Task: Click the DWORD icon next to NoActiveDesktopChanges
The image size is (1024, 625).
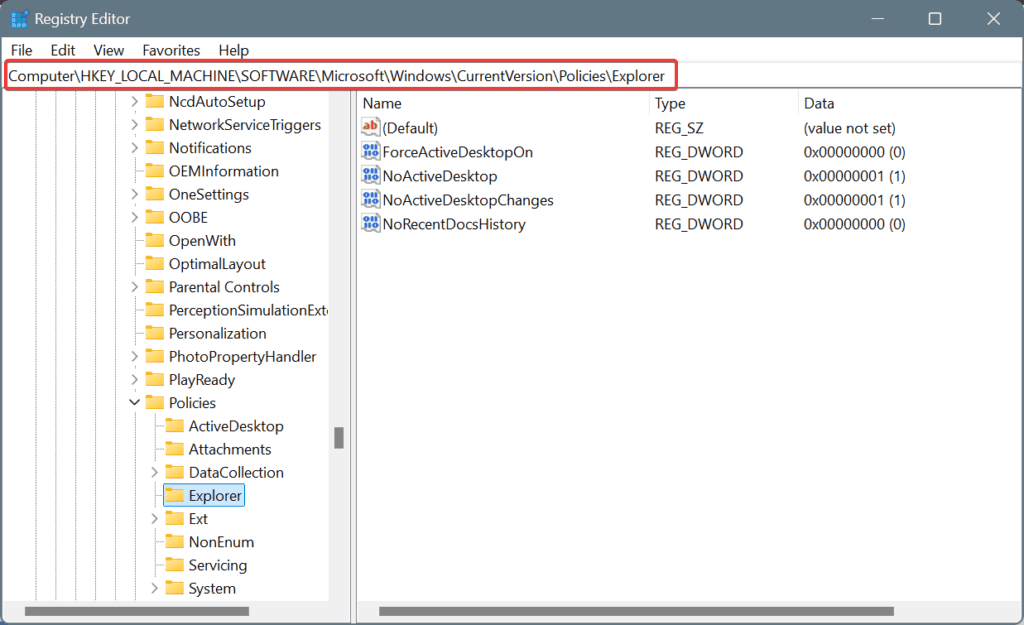Action: (x=371, y=200)
